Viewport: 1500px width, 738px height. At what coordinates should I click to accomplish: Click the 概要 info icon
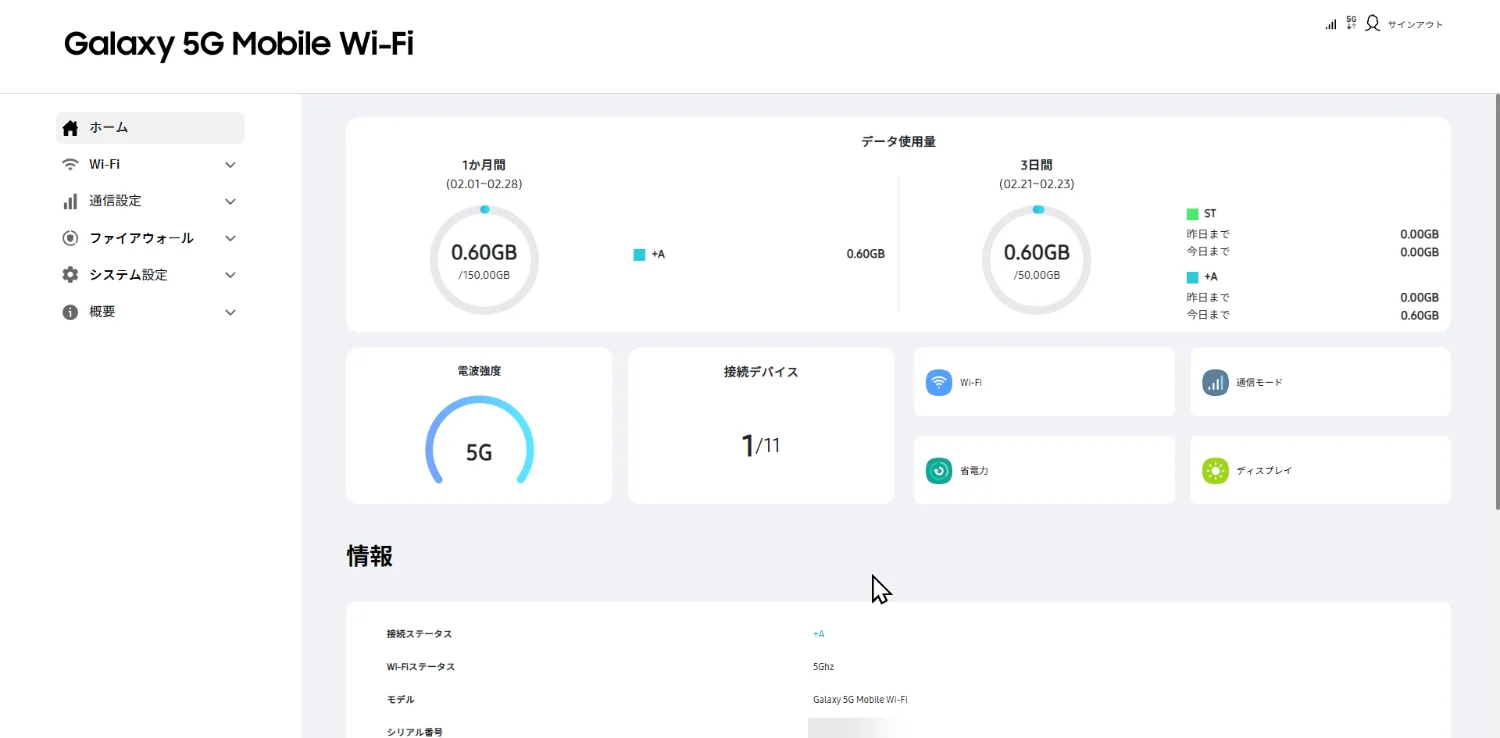pos(70,312)
